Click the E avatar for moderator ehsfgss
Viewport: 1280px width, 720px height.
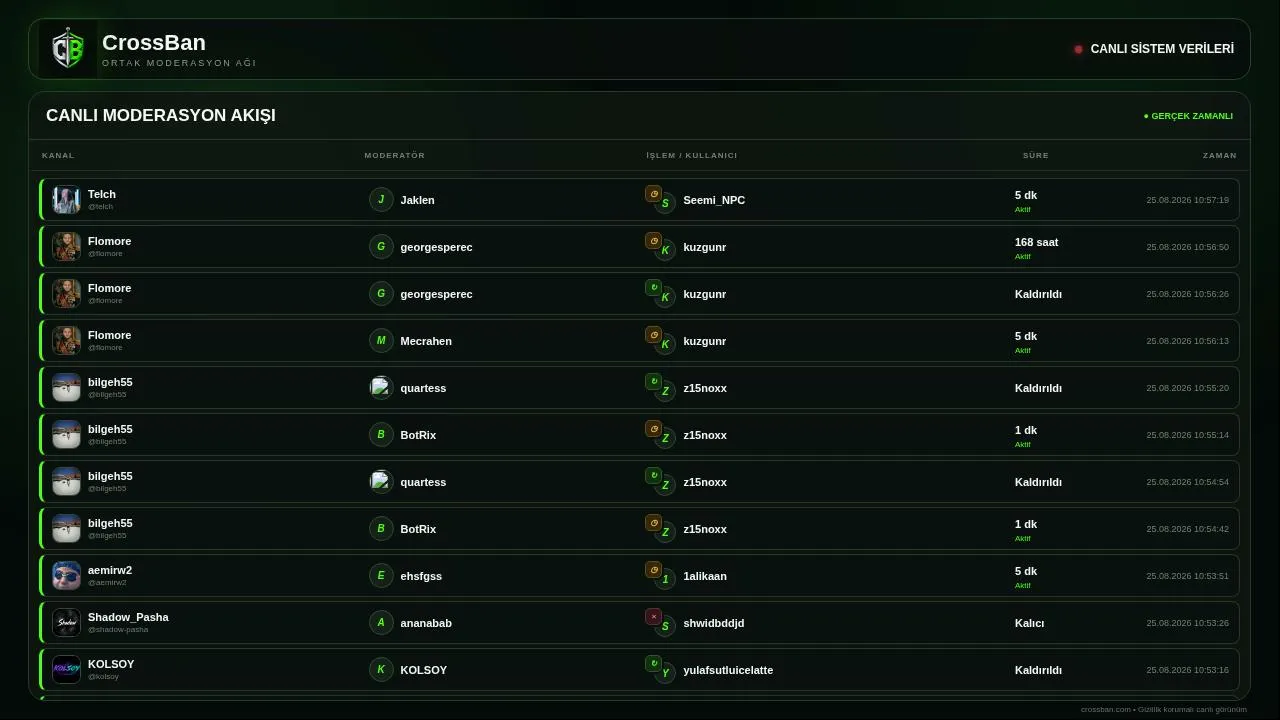click(381, 576)
